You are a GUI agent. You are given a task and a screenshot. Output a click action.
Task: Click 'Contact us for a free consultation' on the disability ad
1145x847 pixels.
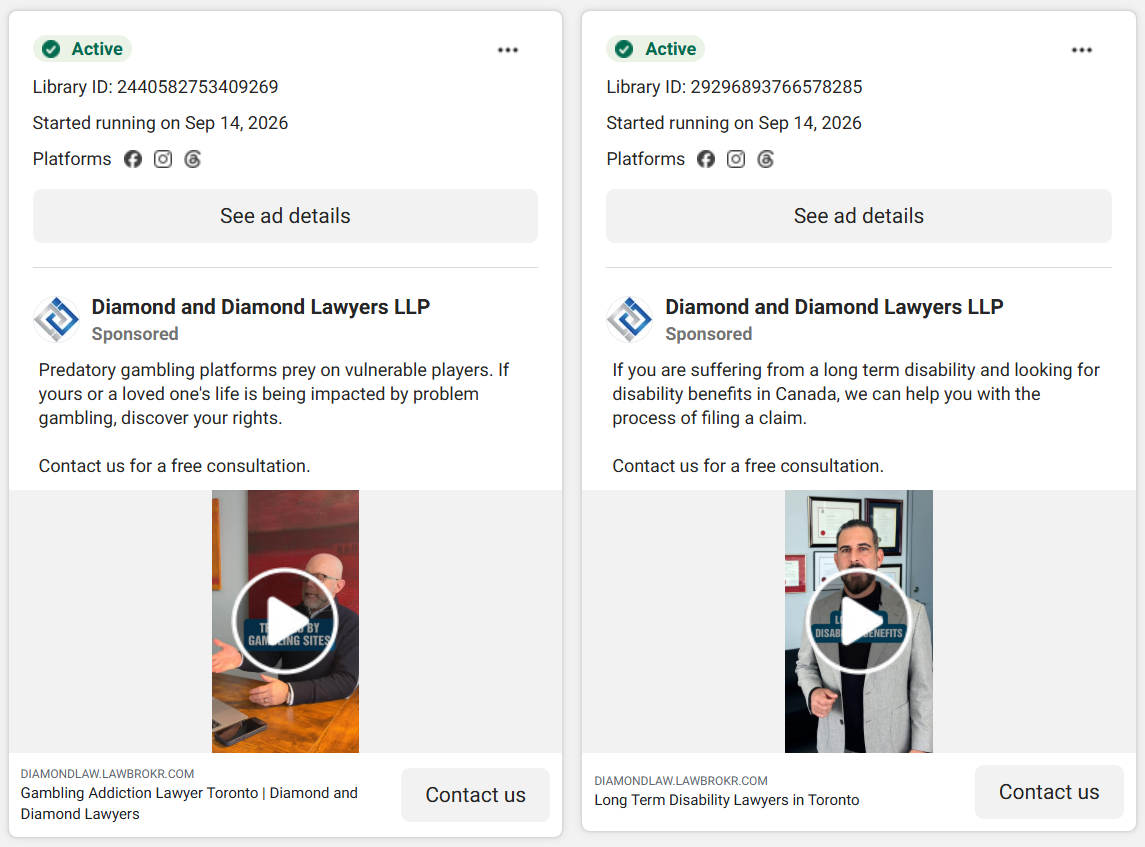[x=748, y=466]
